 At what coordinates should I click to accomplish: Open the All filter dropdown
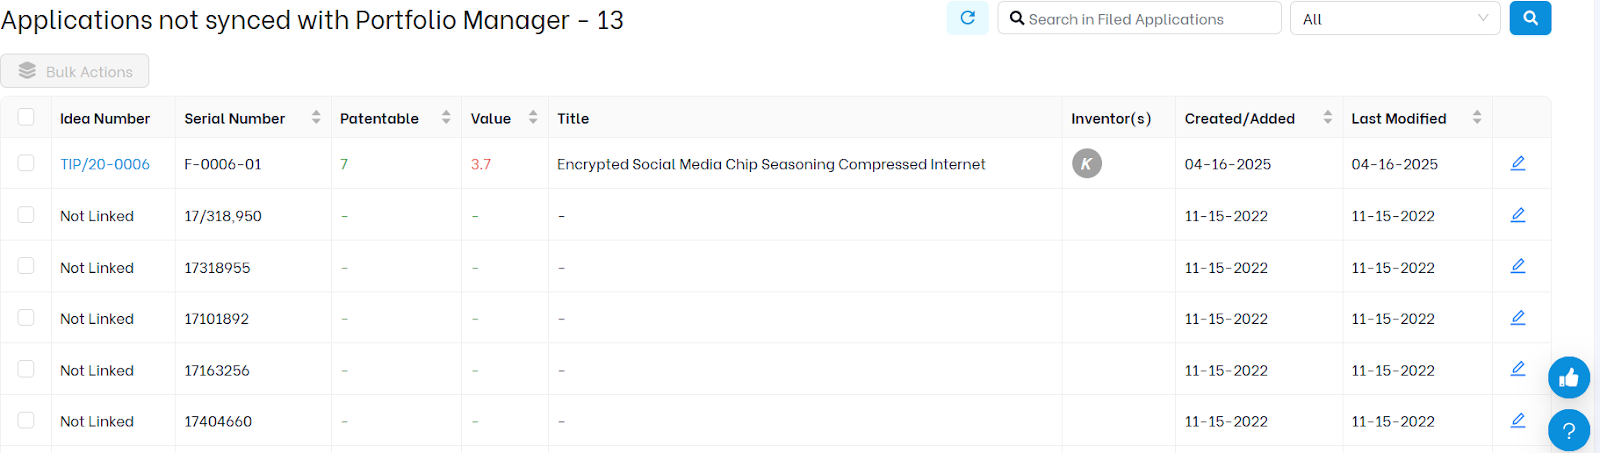[1395, 18]
